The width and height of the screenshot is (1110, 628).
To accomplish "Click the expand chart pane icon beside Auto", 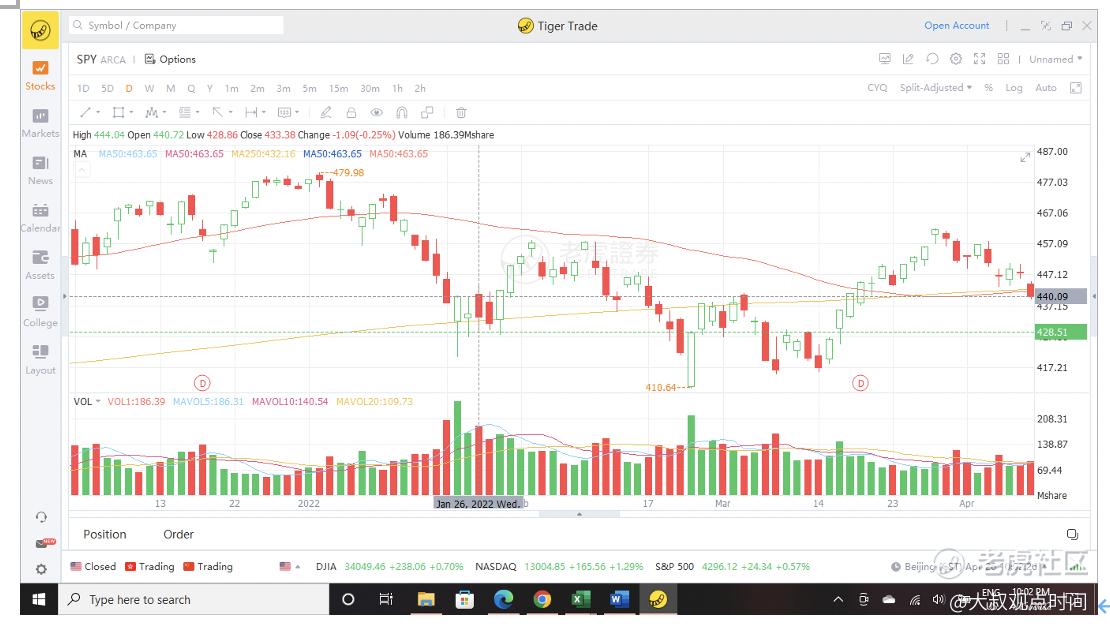I will (x=1075, y=88).
